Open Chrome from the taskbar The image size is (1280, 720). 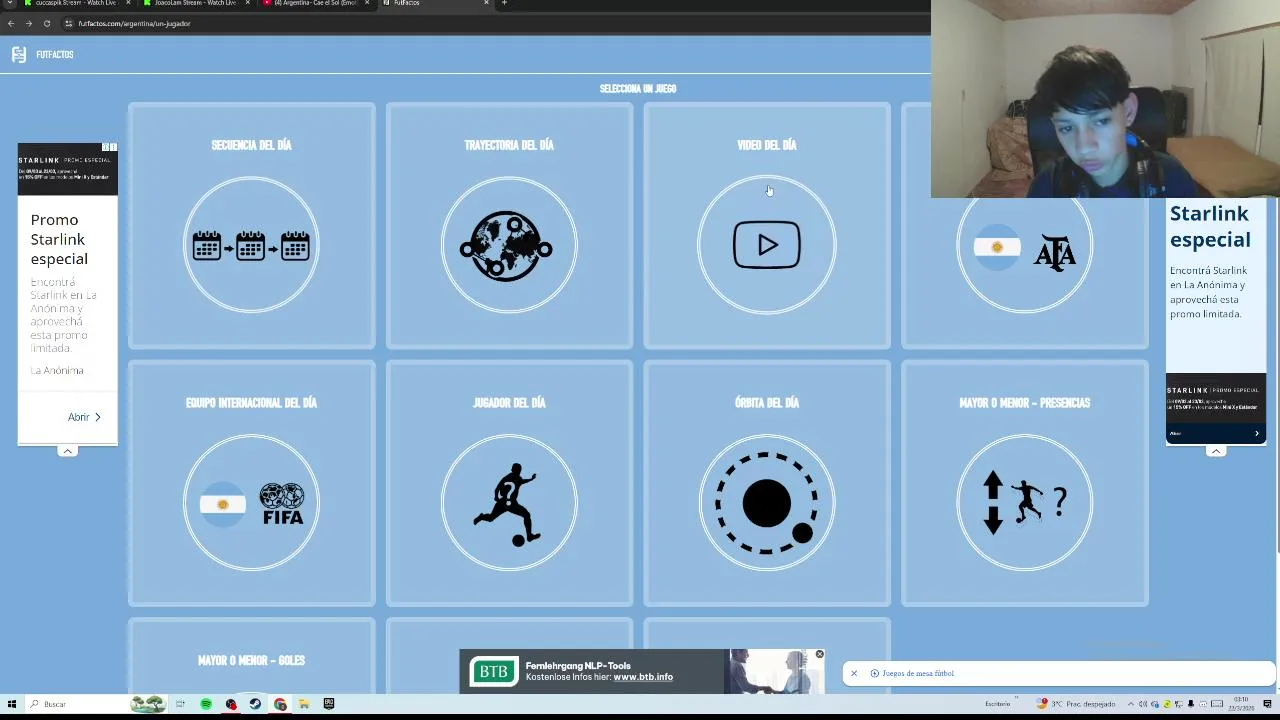(x=280, y=704)
